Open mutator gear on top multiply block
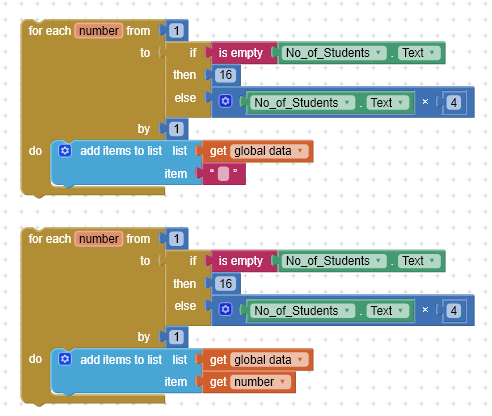Viewport: 492px width, 416px height. (225, 101)
